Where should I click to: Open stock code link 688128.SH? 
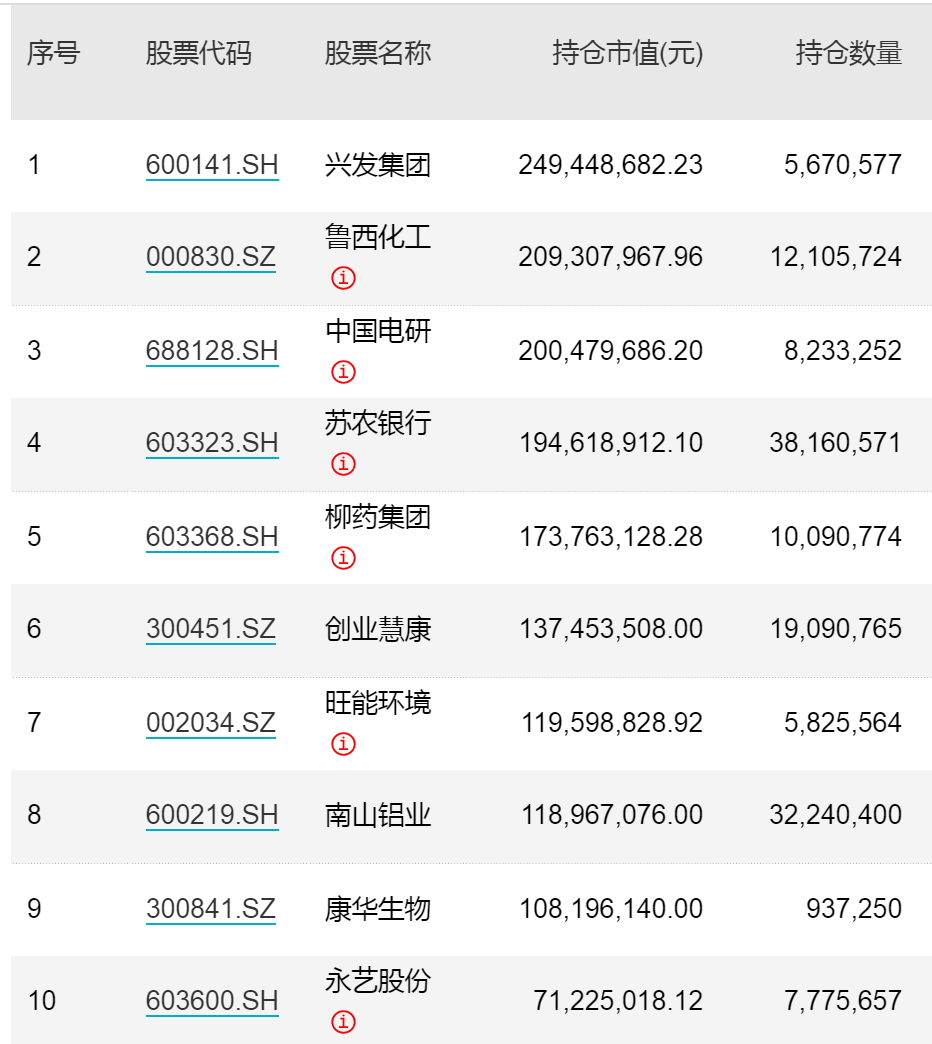click(x=212, y=351)
